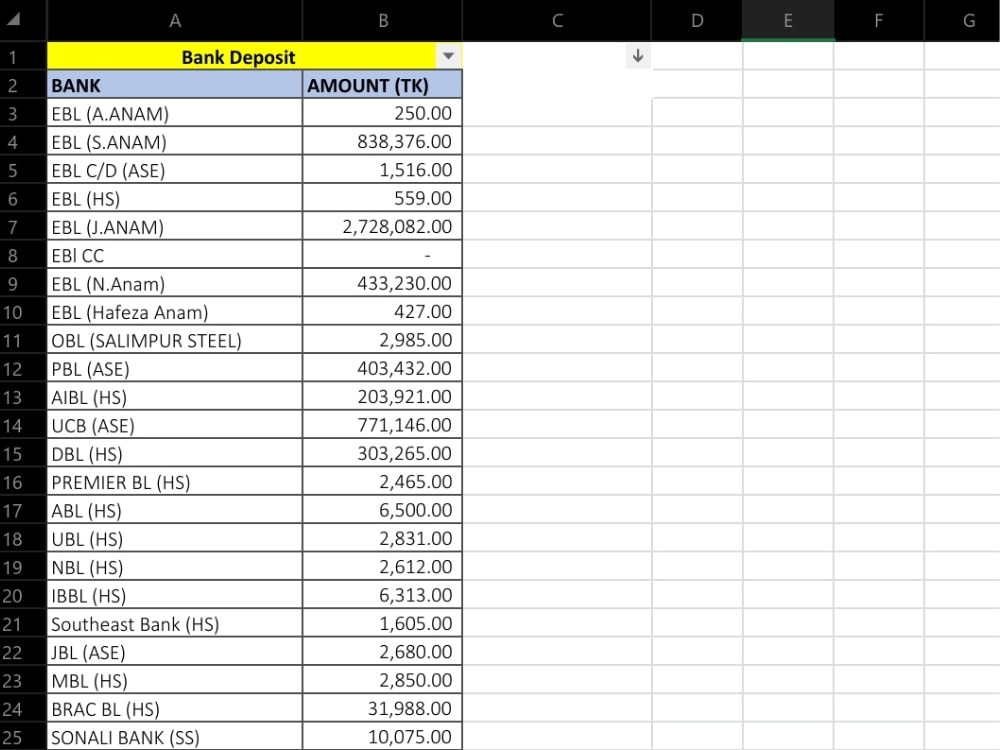
Task: Click the amount 2,985.00
Action: pyautogui.click(x=416, y=340)
